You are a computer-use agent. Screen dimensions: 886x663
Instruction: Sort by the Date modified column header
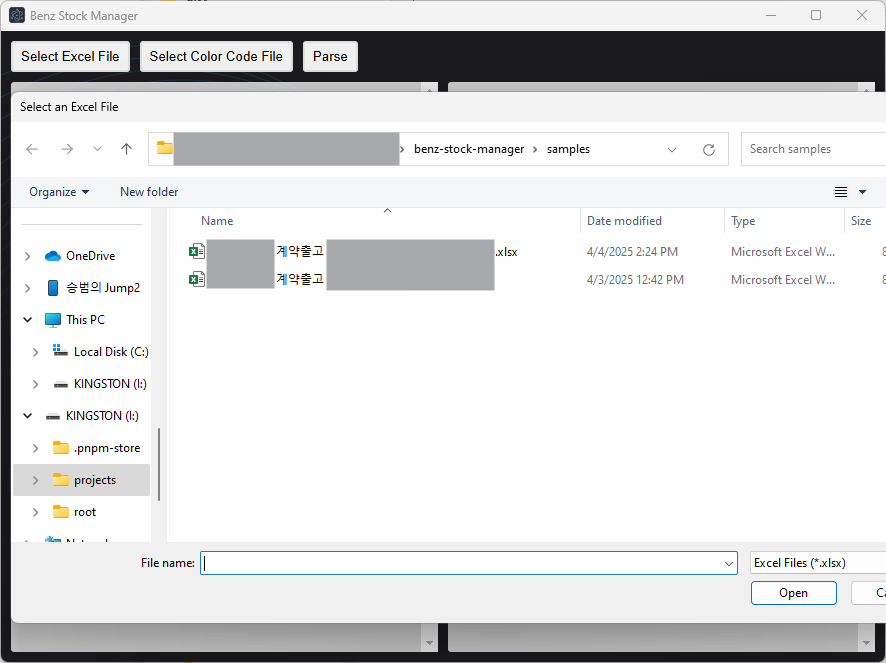coord(624,221)
